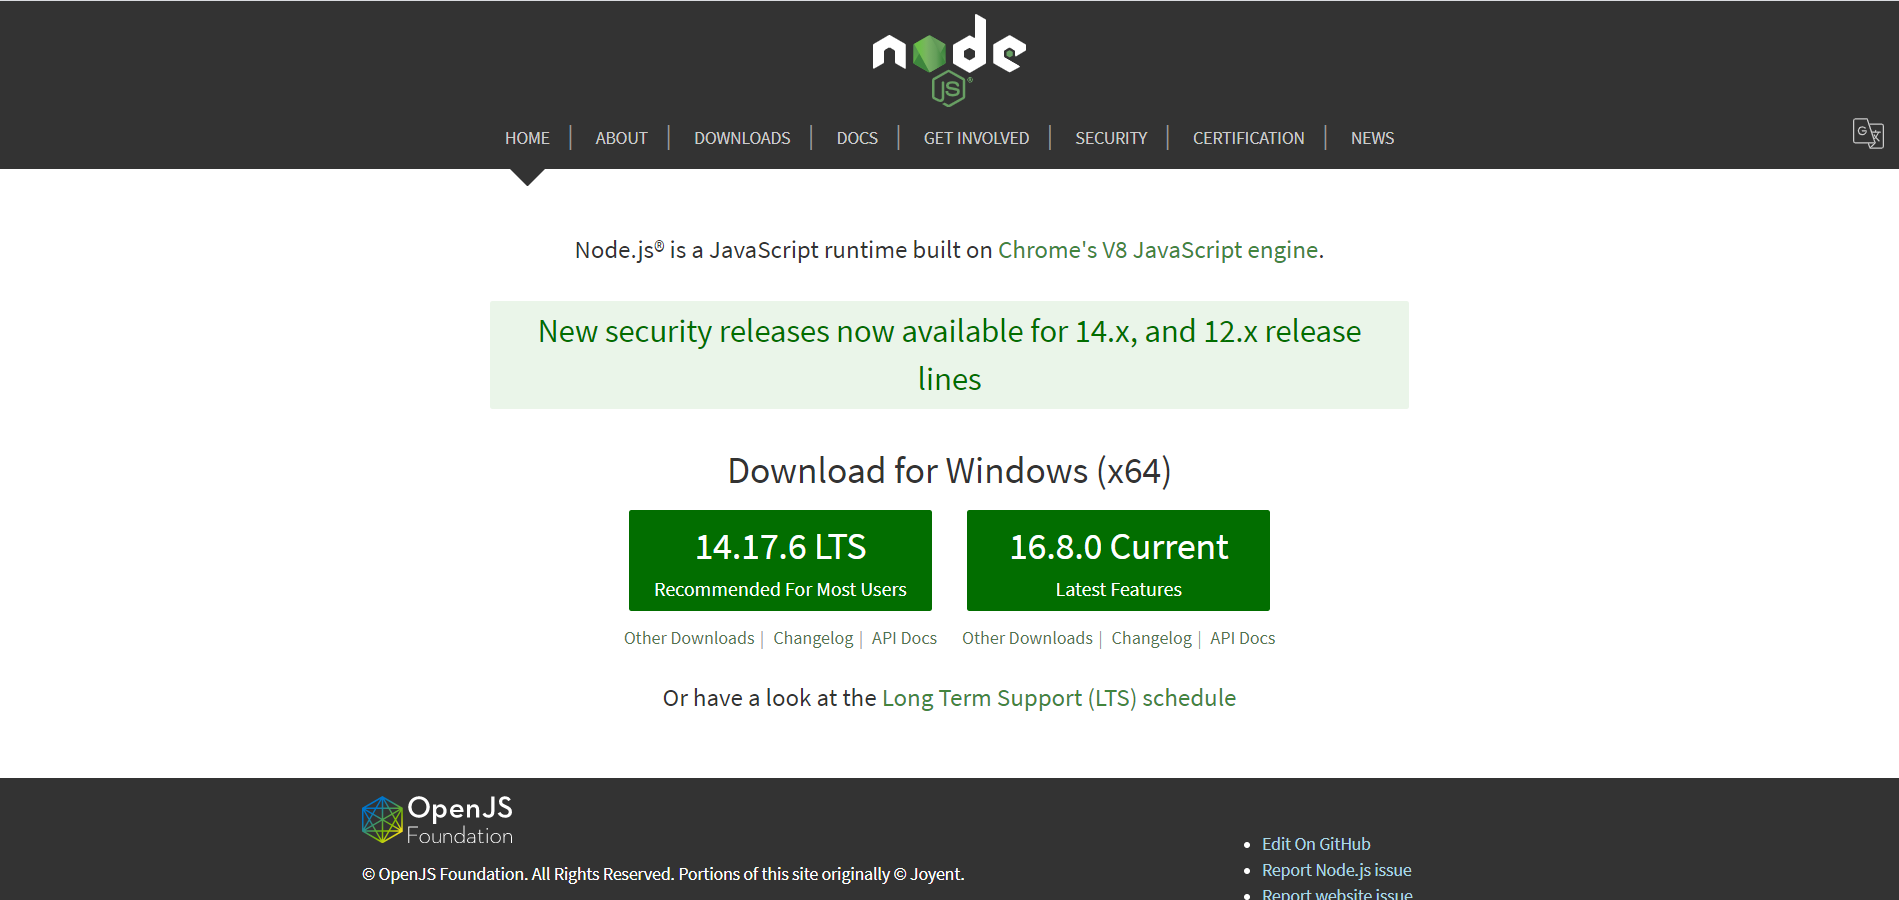This screenshot has height=900, width=1899.
Task: Open the language translate icon
Action: 1868,133
